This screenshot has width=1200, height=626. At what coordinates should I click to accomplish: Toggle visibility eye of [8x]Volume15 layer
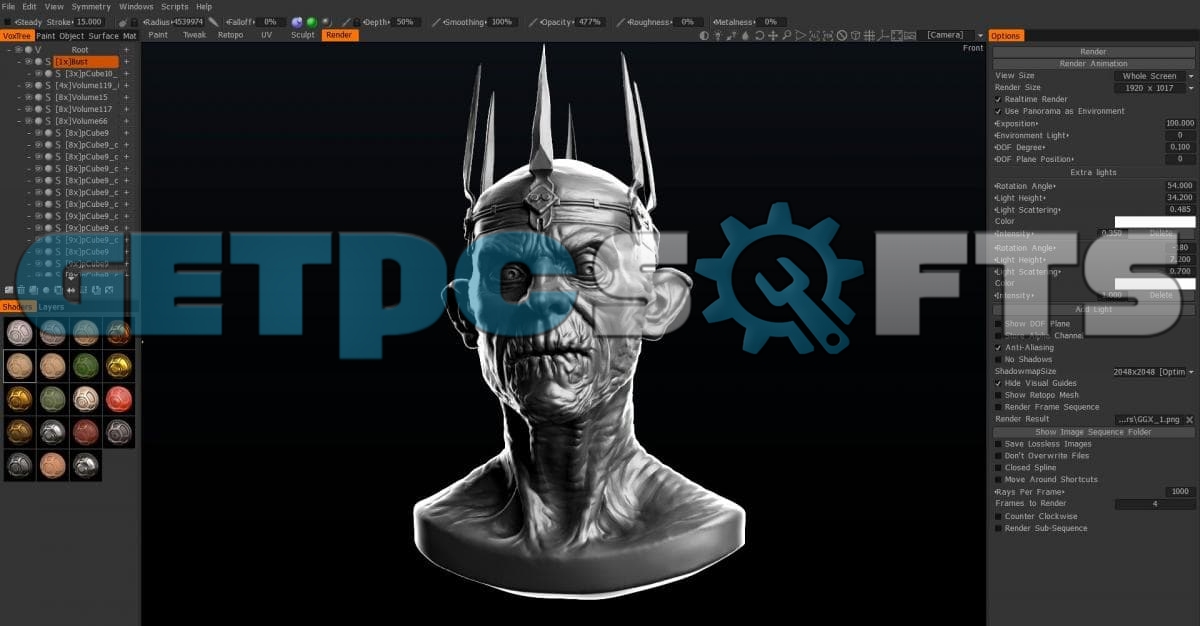point(28,97)
